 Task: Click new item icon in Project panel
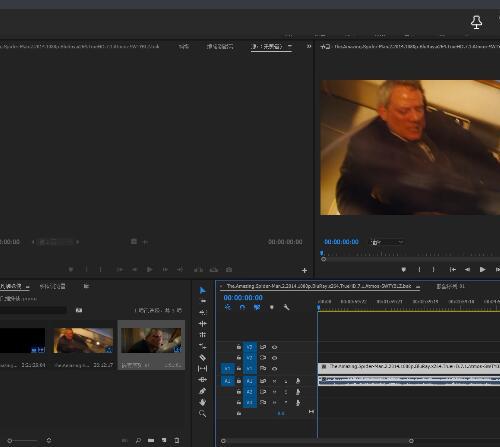point(164,440)
